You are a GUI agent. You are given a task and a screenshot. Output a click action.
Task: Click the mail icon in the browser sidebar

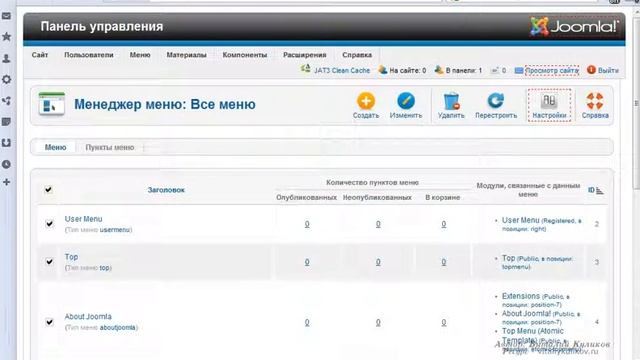(x=7, y=16)
